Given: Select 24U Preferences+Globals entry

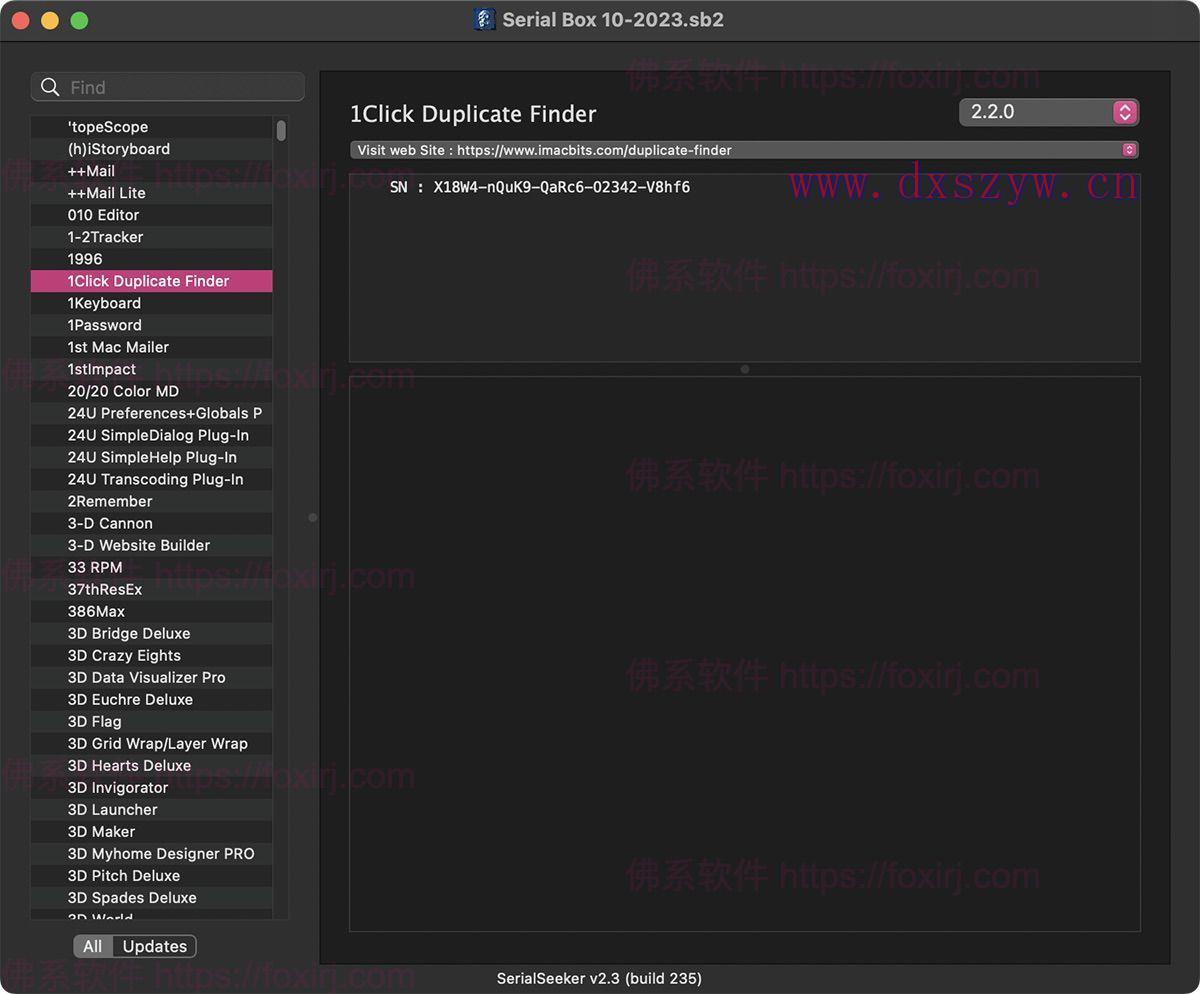Looking at the screenshot, I should [x=151, y=413].
